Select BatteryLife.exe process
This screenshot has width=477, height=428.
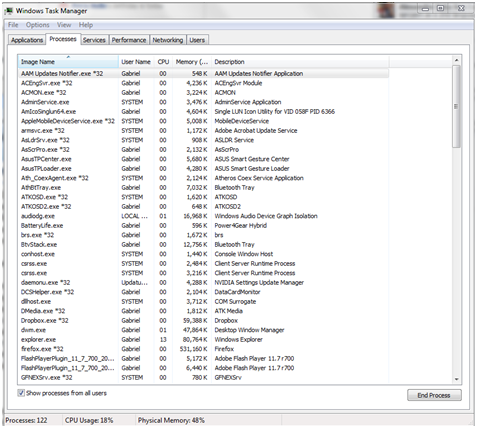tap(203, 225)
